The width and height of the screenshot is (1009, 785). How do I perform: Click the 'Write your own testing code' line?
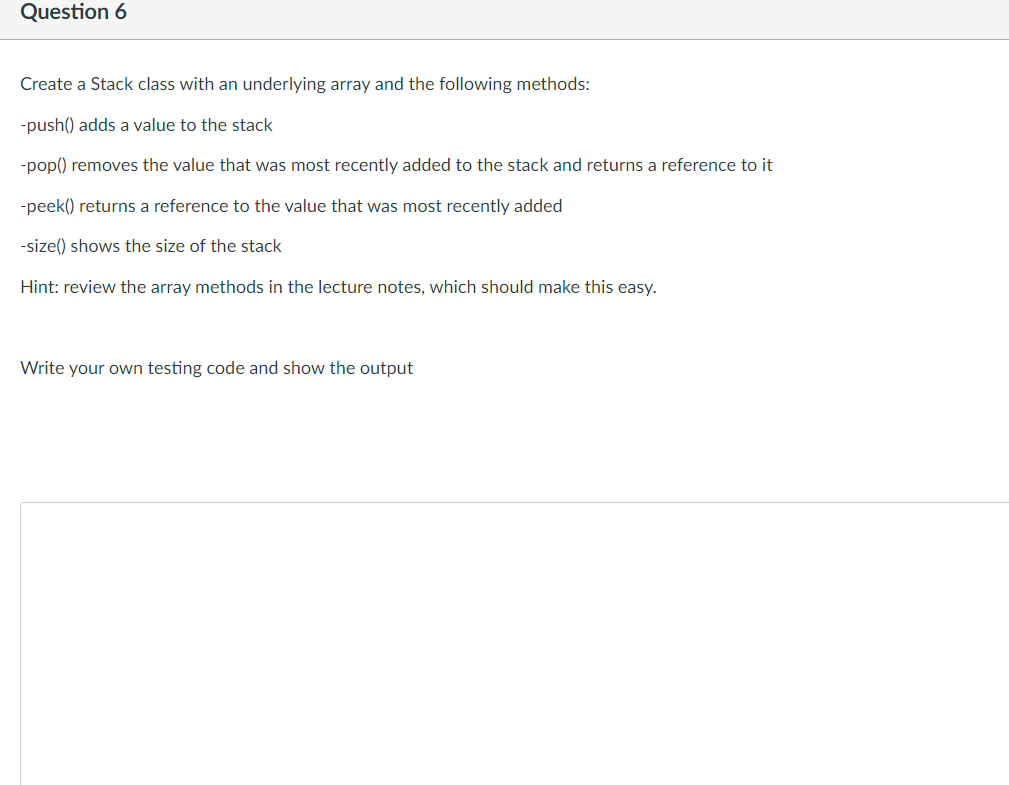click(216, 368)
